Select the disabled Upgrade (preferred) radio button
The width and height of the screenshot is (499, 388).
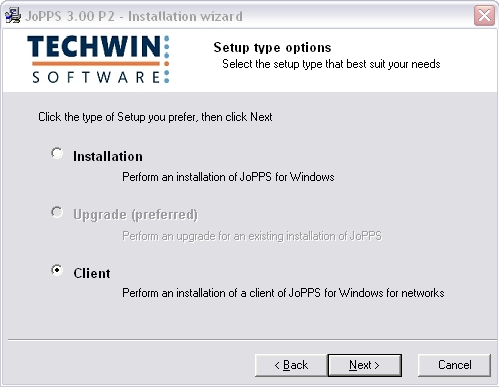tap(57, 212)
